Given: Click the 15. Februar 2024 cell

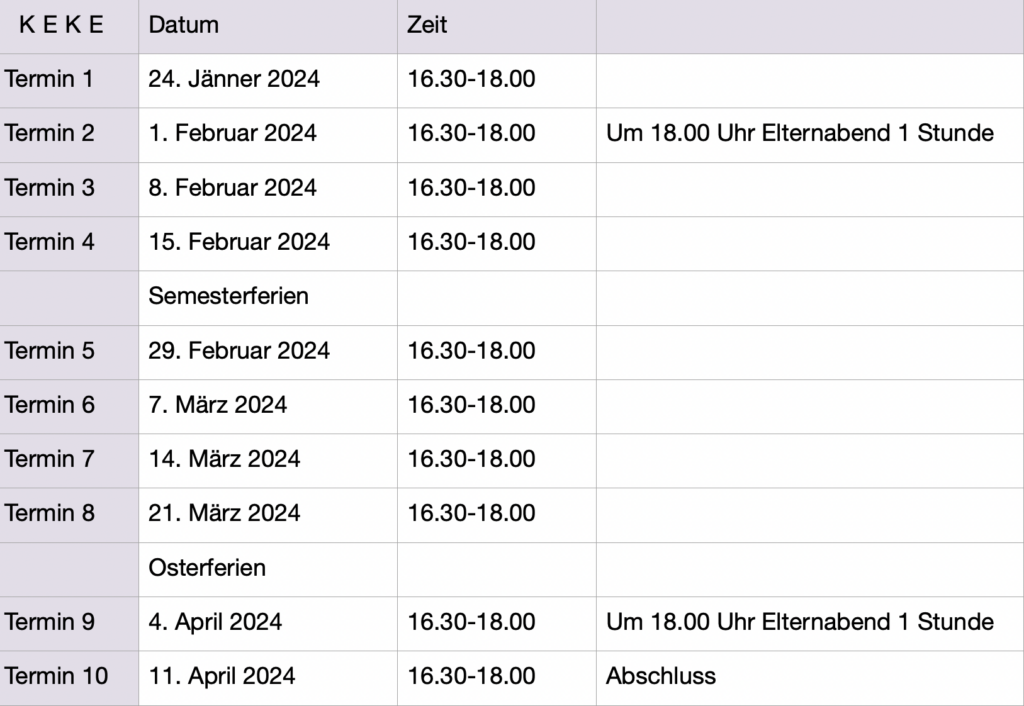Looking at the screenshot, I should [239, 242].
